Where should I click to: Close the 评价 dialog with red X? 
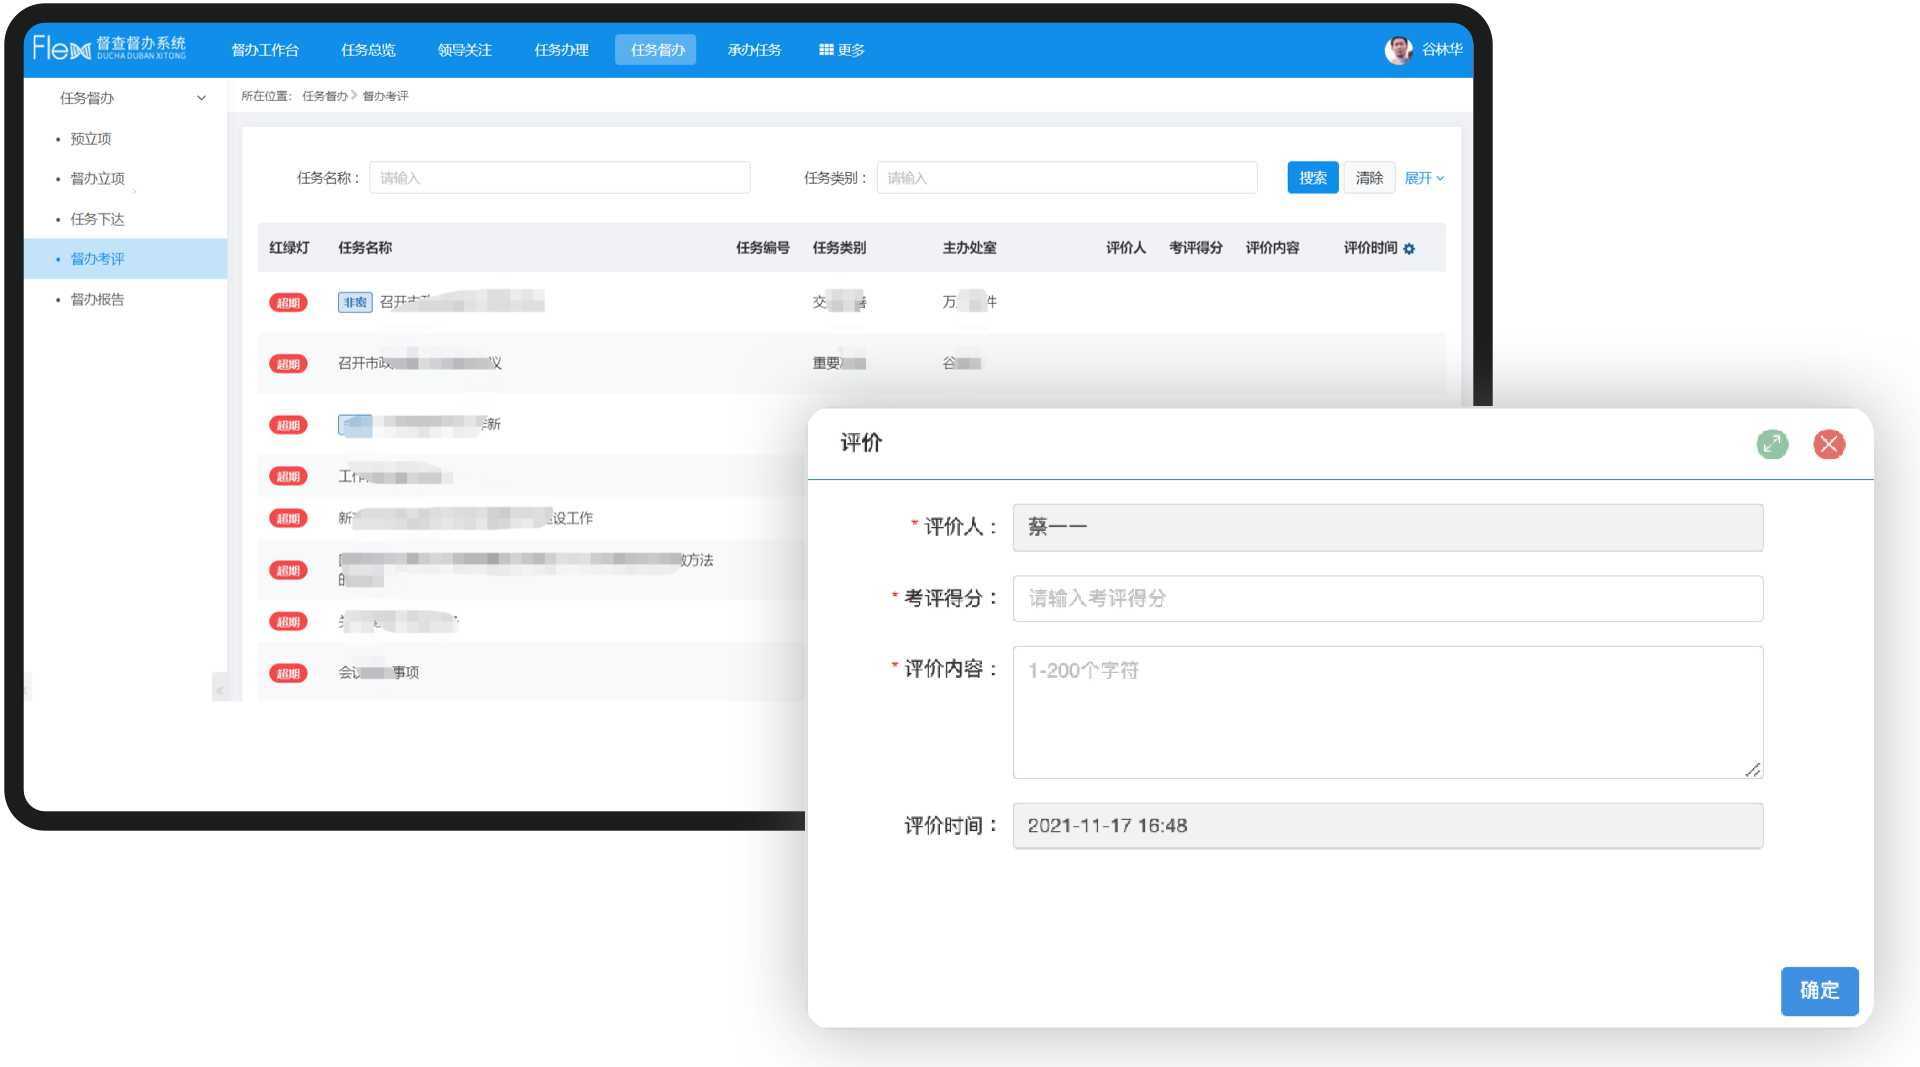1829,444
